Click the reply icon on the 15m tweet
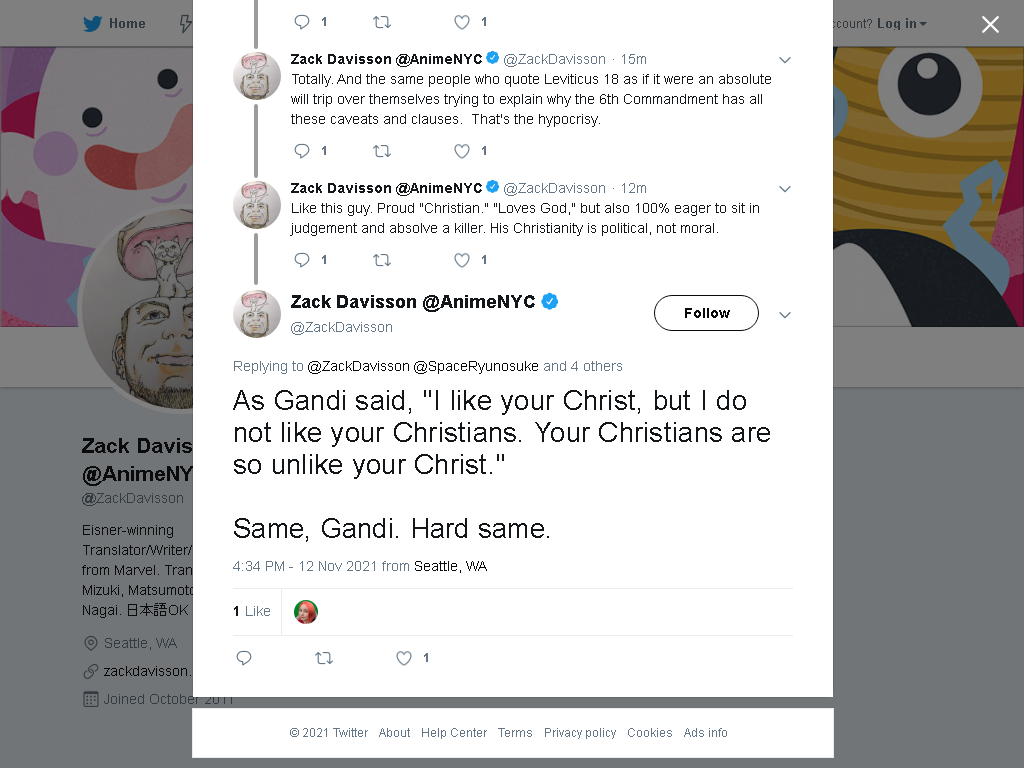 (302, 151)
